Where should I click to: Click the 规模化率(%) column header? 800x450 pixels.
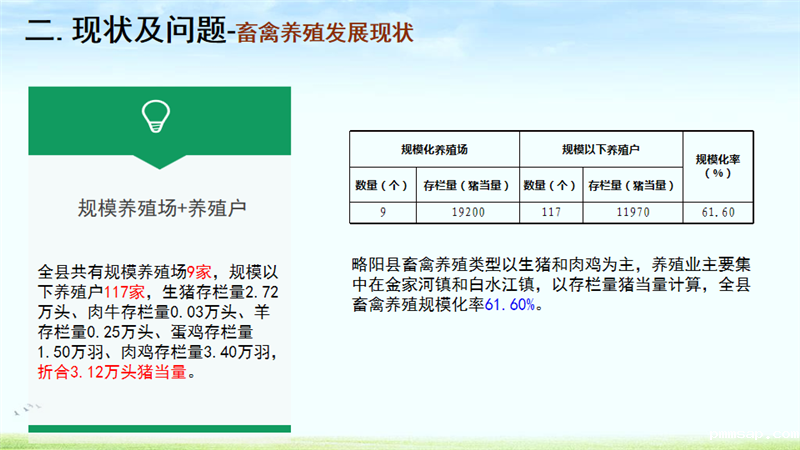(x=715, y=166)
